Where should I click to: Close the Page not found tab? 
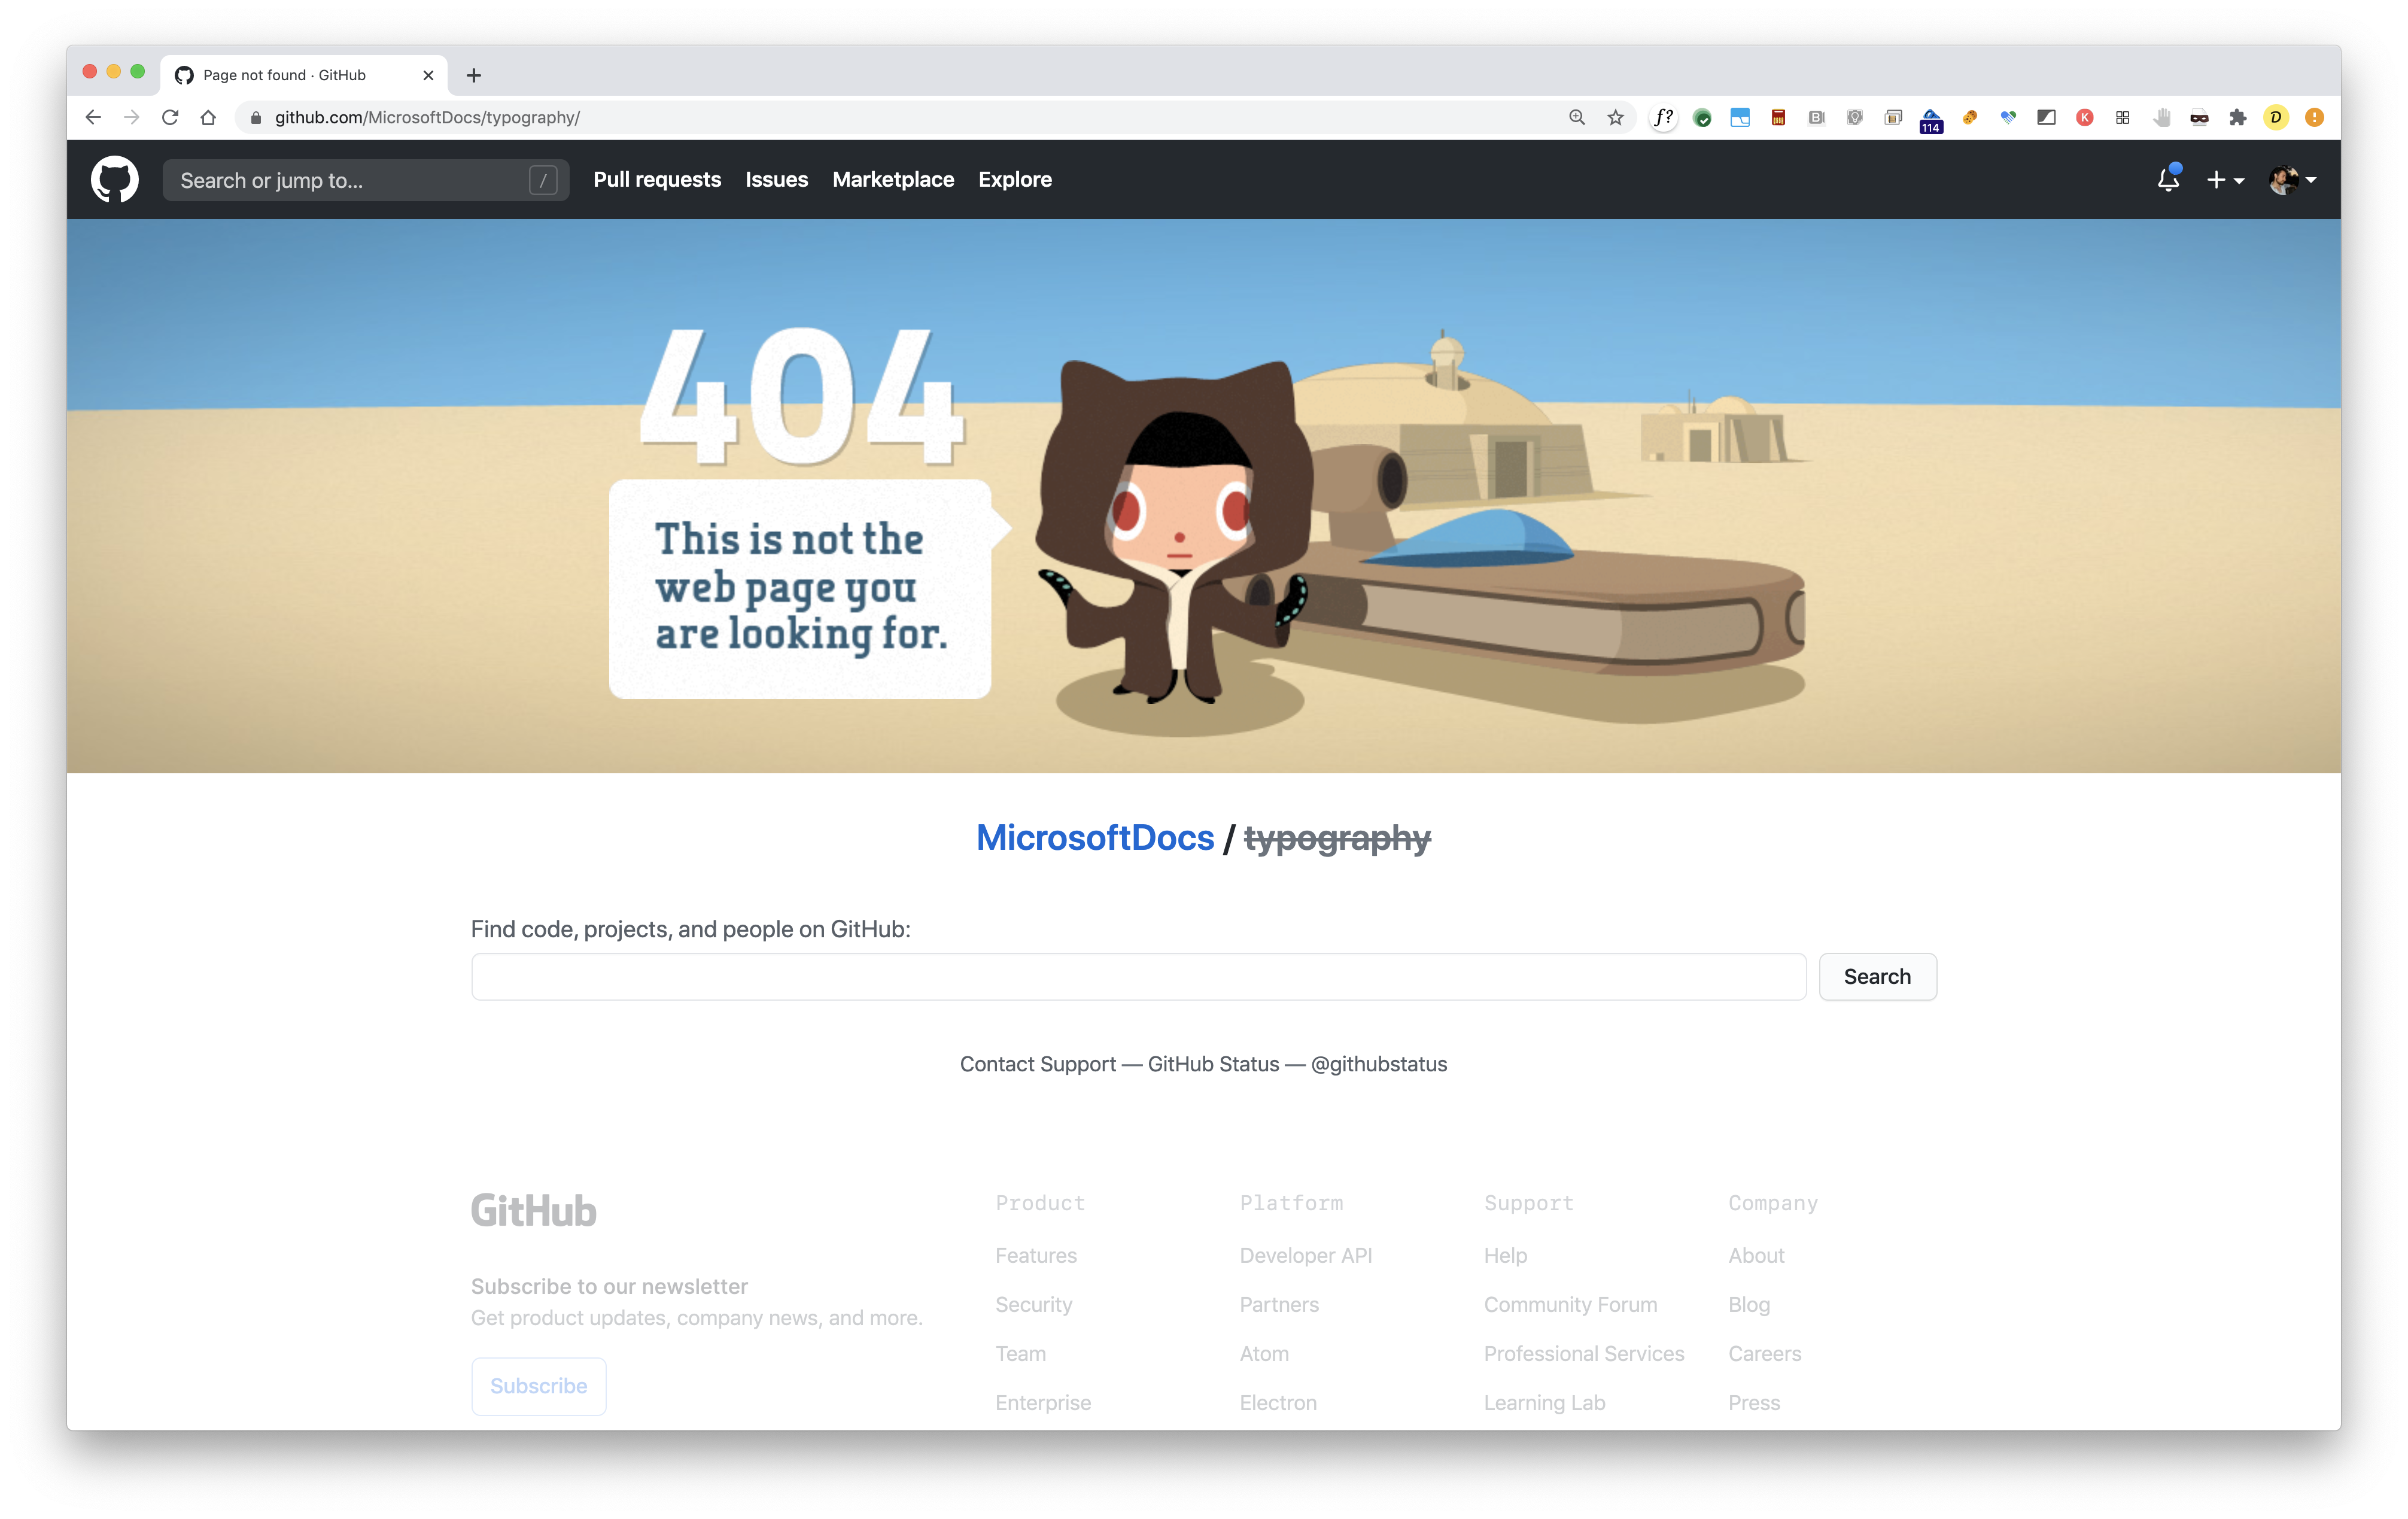(x=428, y=75)
